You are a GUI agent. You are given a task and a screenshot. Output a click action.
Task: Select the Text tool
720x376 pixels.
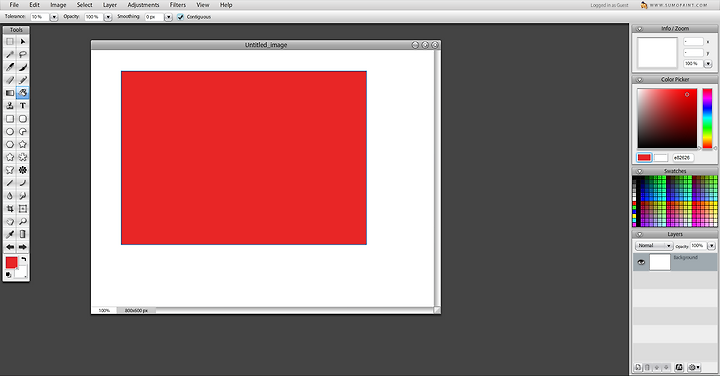22,106
